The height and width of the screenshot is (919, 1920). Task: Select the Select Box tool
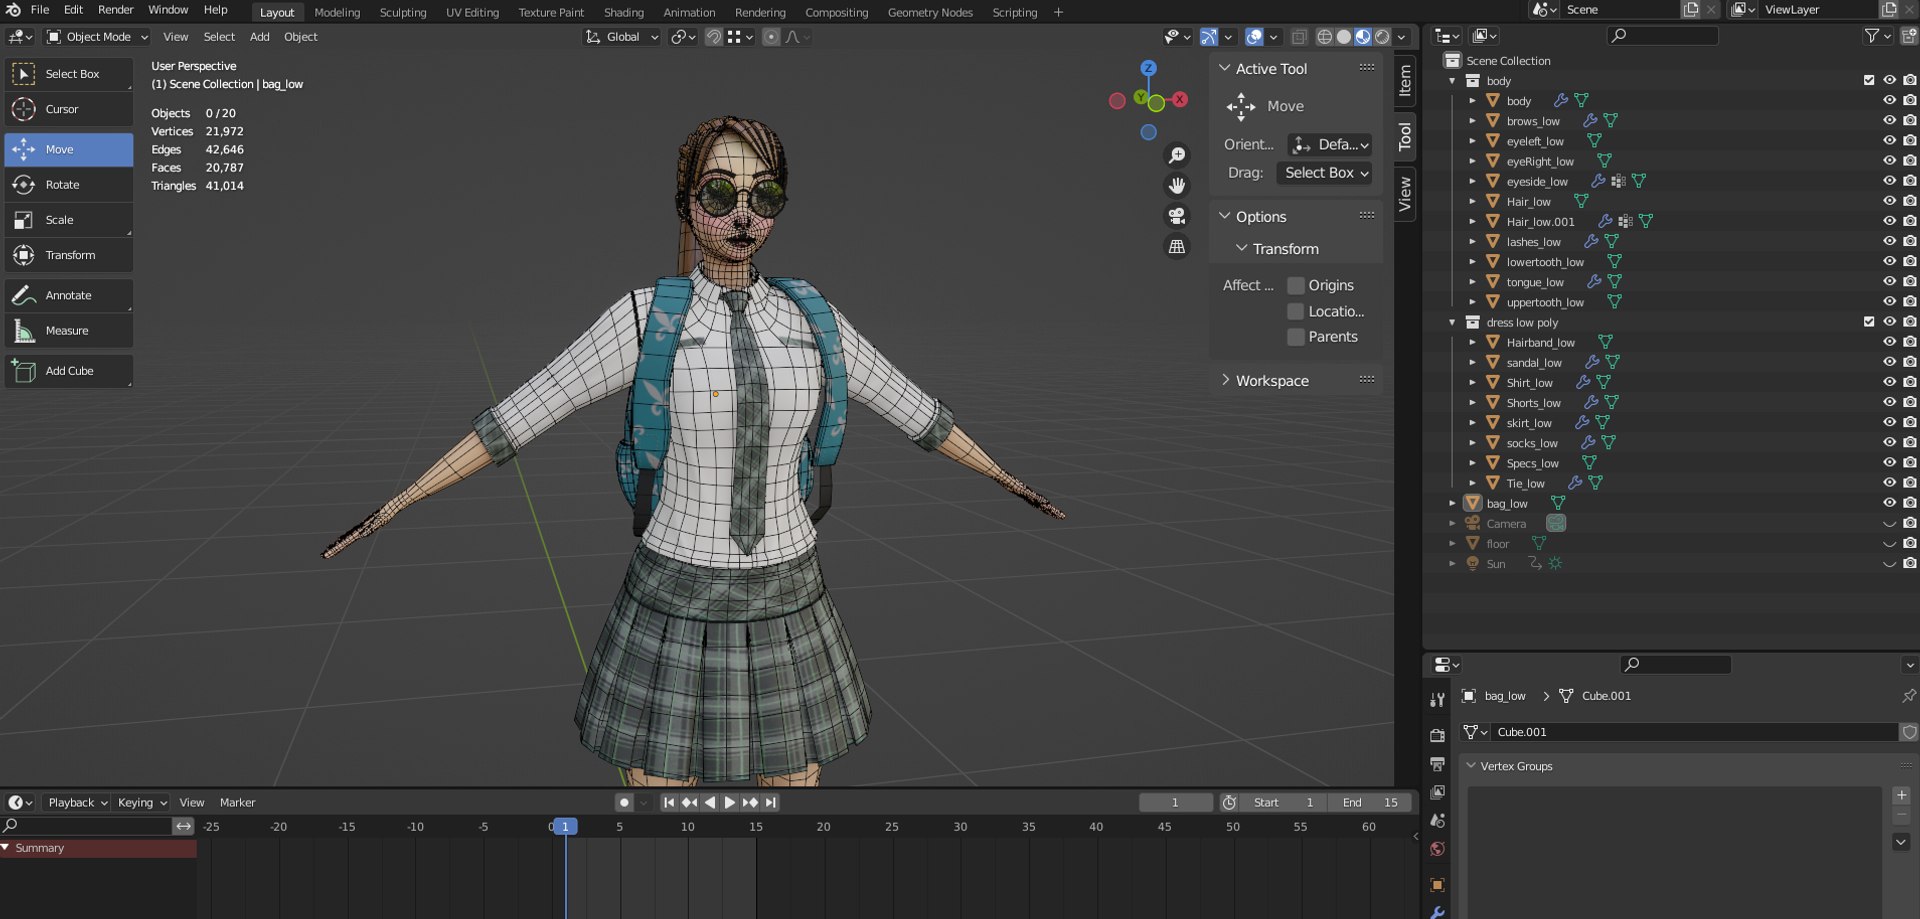(68, 74)
